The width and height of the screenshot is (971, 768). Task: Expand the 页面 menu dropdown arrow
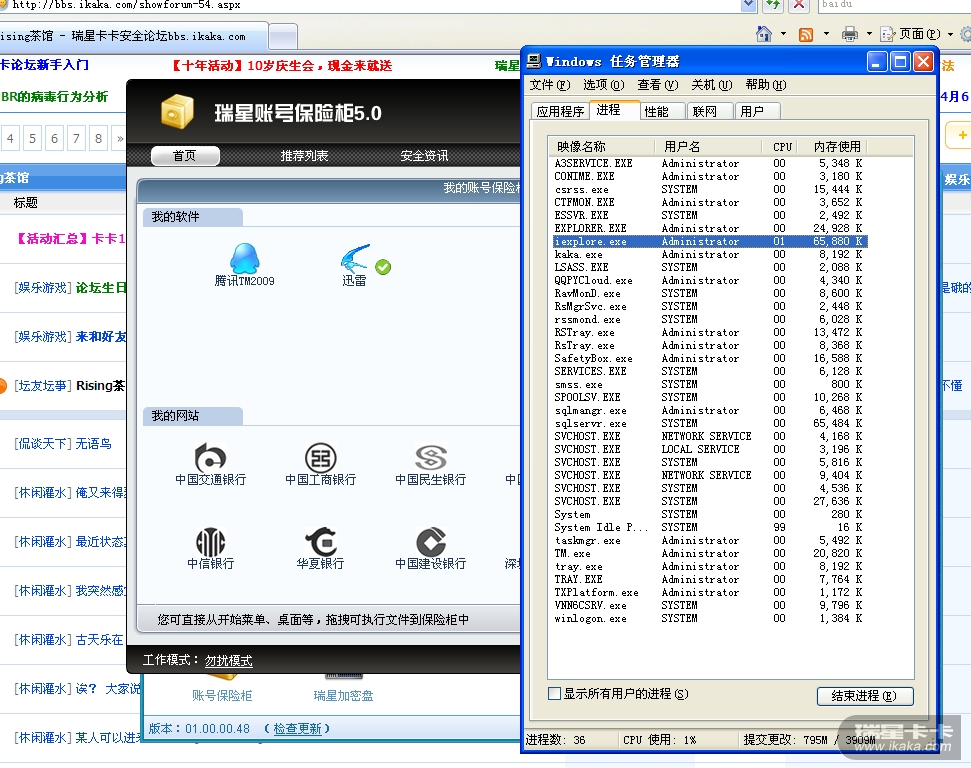(x=949, y=34)
